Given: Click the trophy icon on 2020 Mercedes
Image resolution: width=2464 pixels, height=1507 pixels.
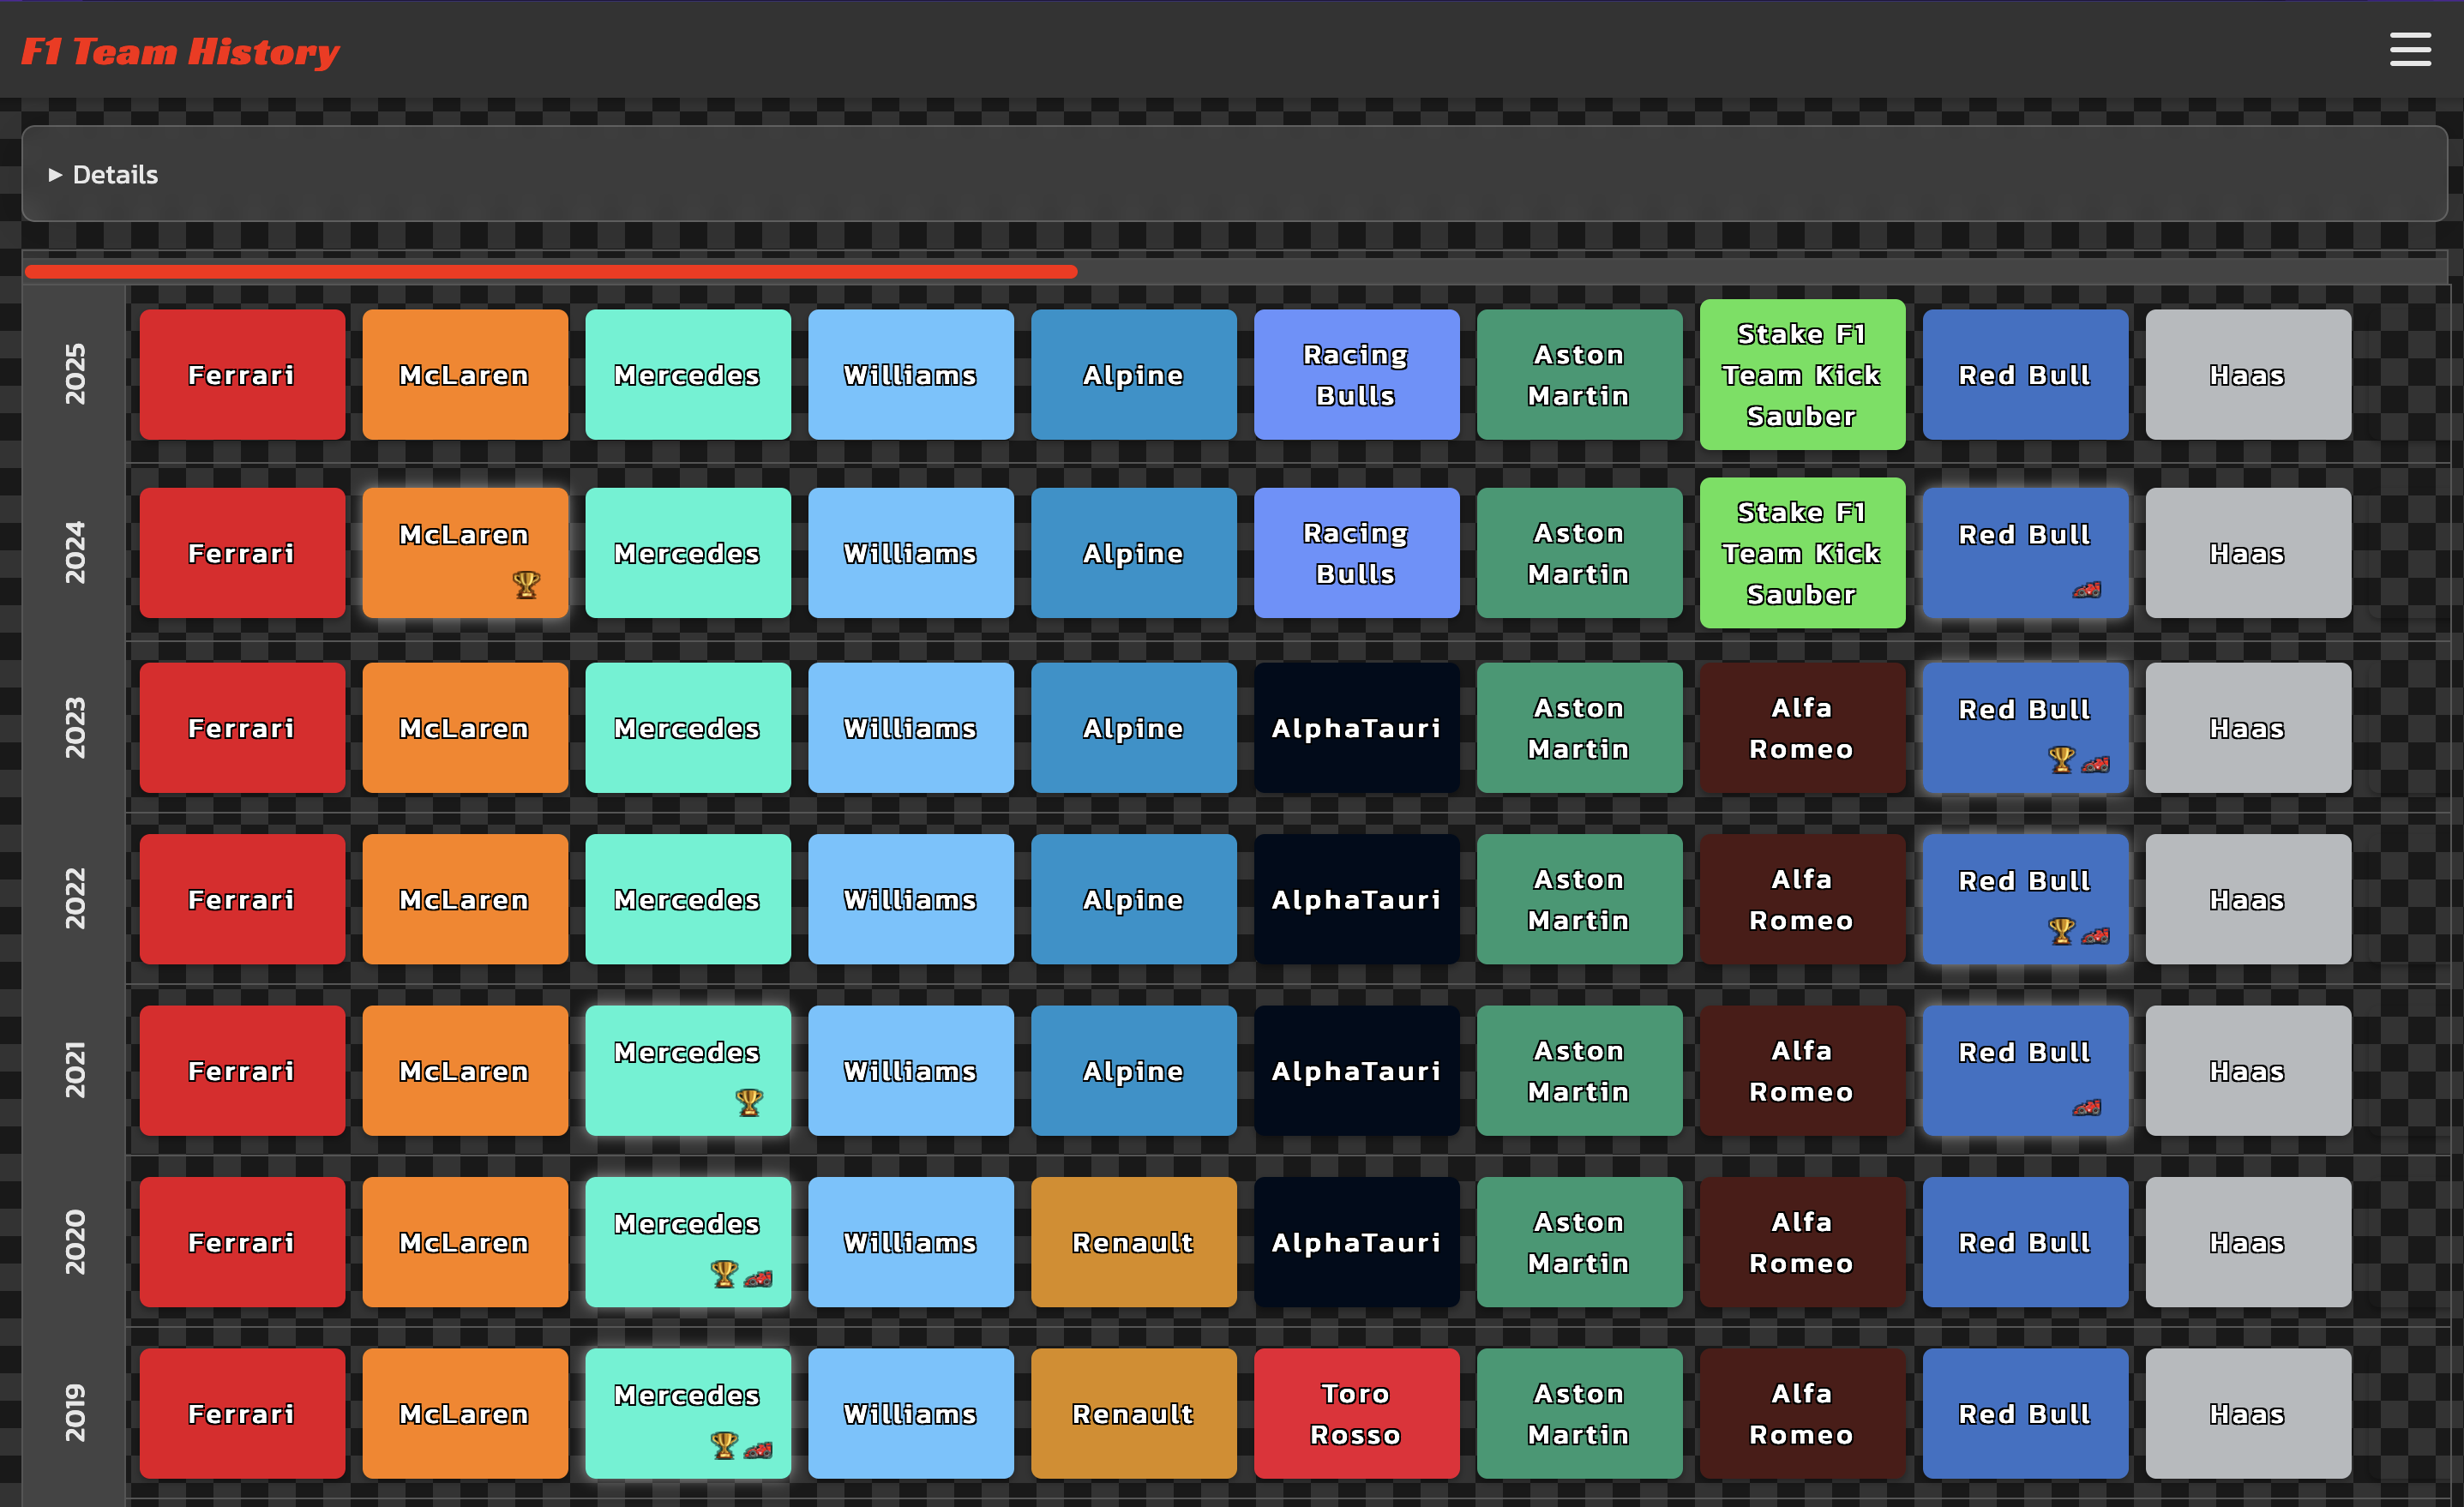Looking at the screenshot, I should (724, 1274).
